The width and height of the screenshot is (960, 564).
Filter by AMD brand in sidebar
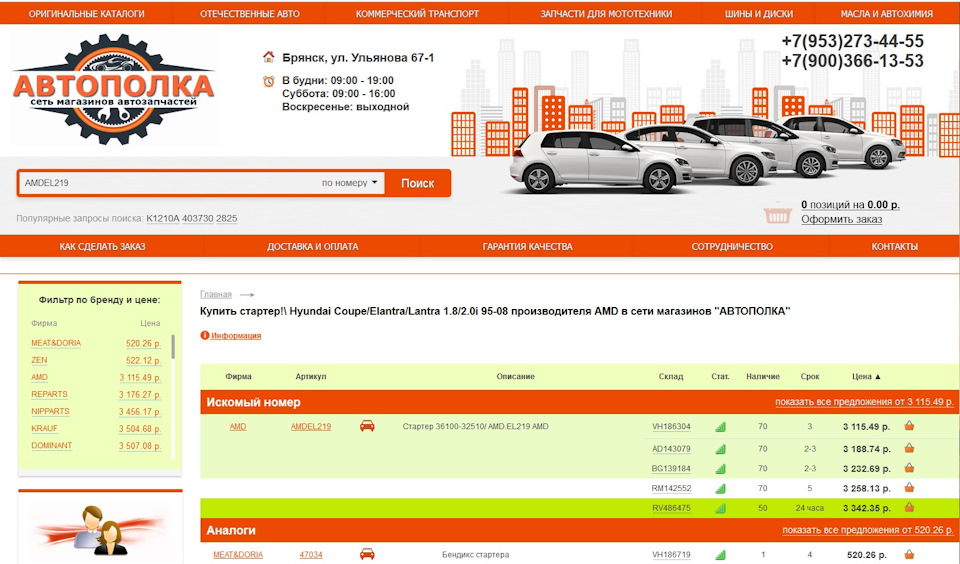coord(39,377)
